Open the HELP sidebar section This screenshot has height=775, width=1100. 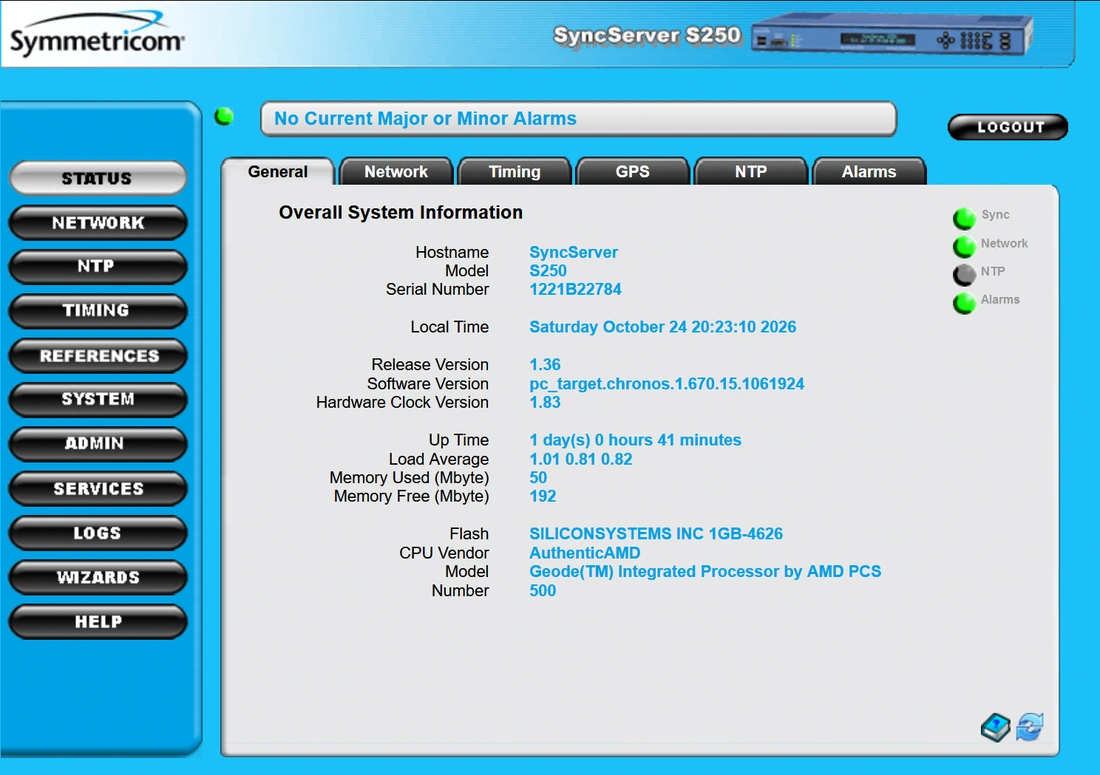(98, 621)
